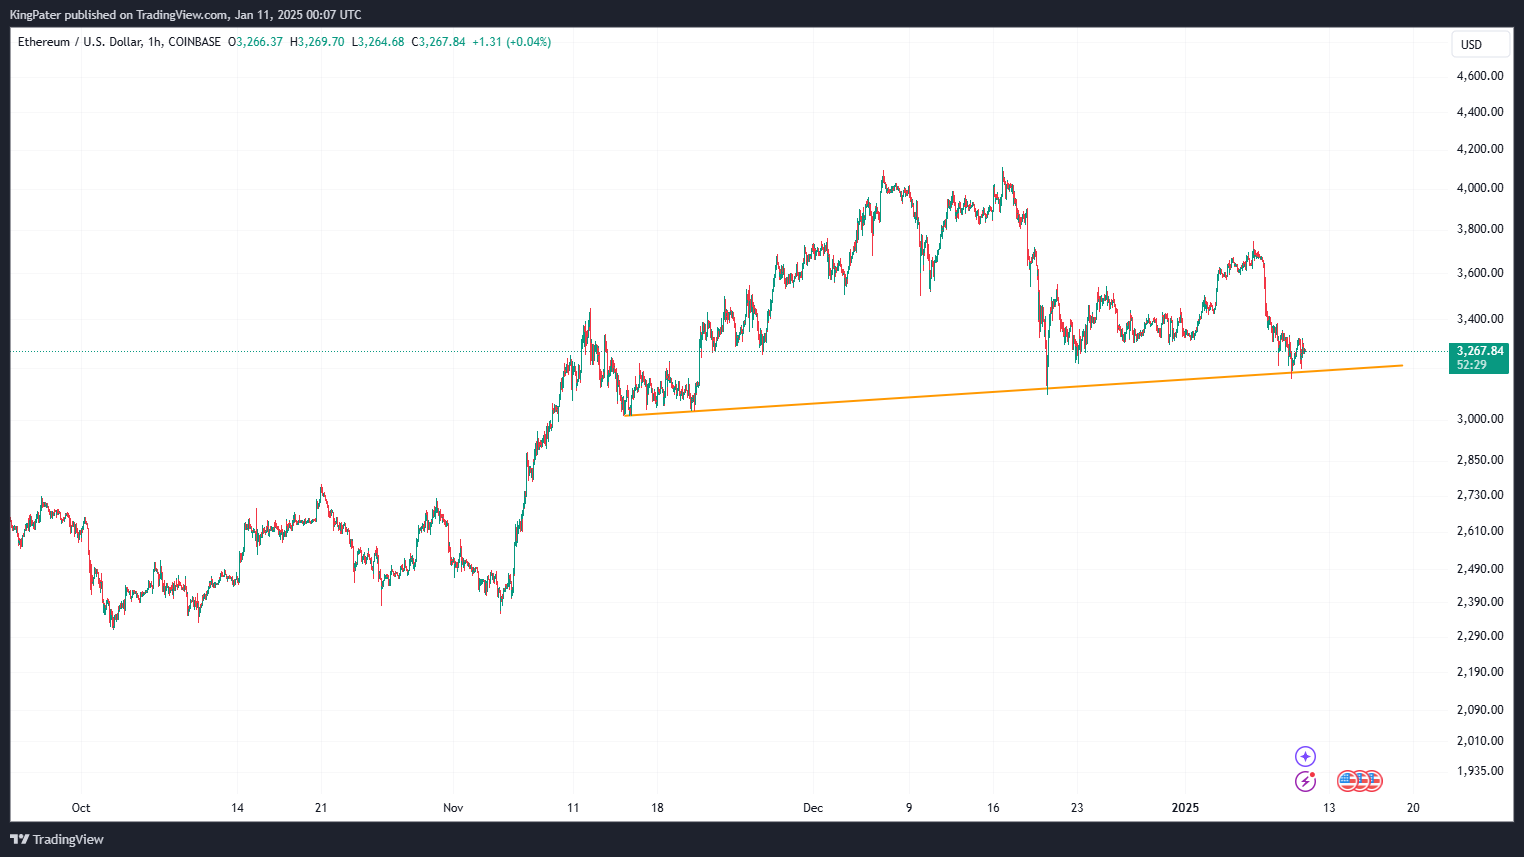
Task: Click the low value L3,264.68
Action: pos(378,42)
